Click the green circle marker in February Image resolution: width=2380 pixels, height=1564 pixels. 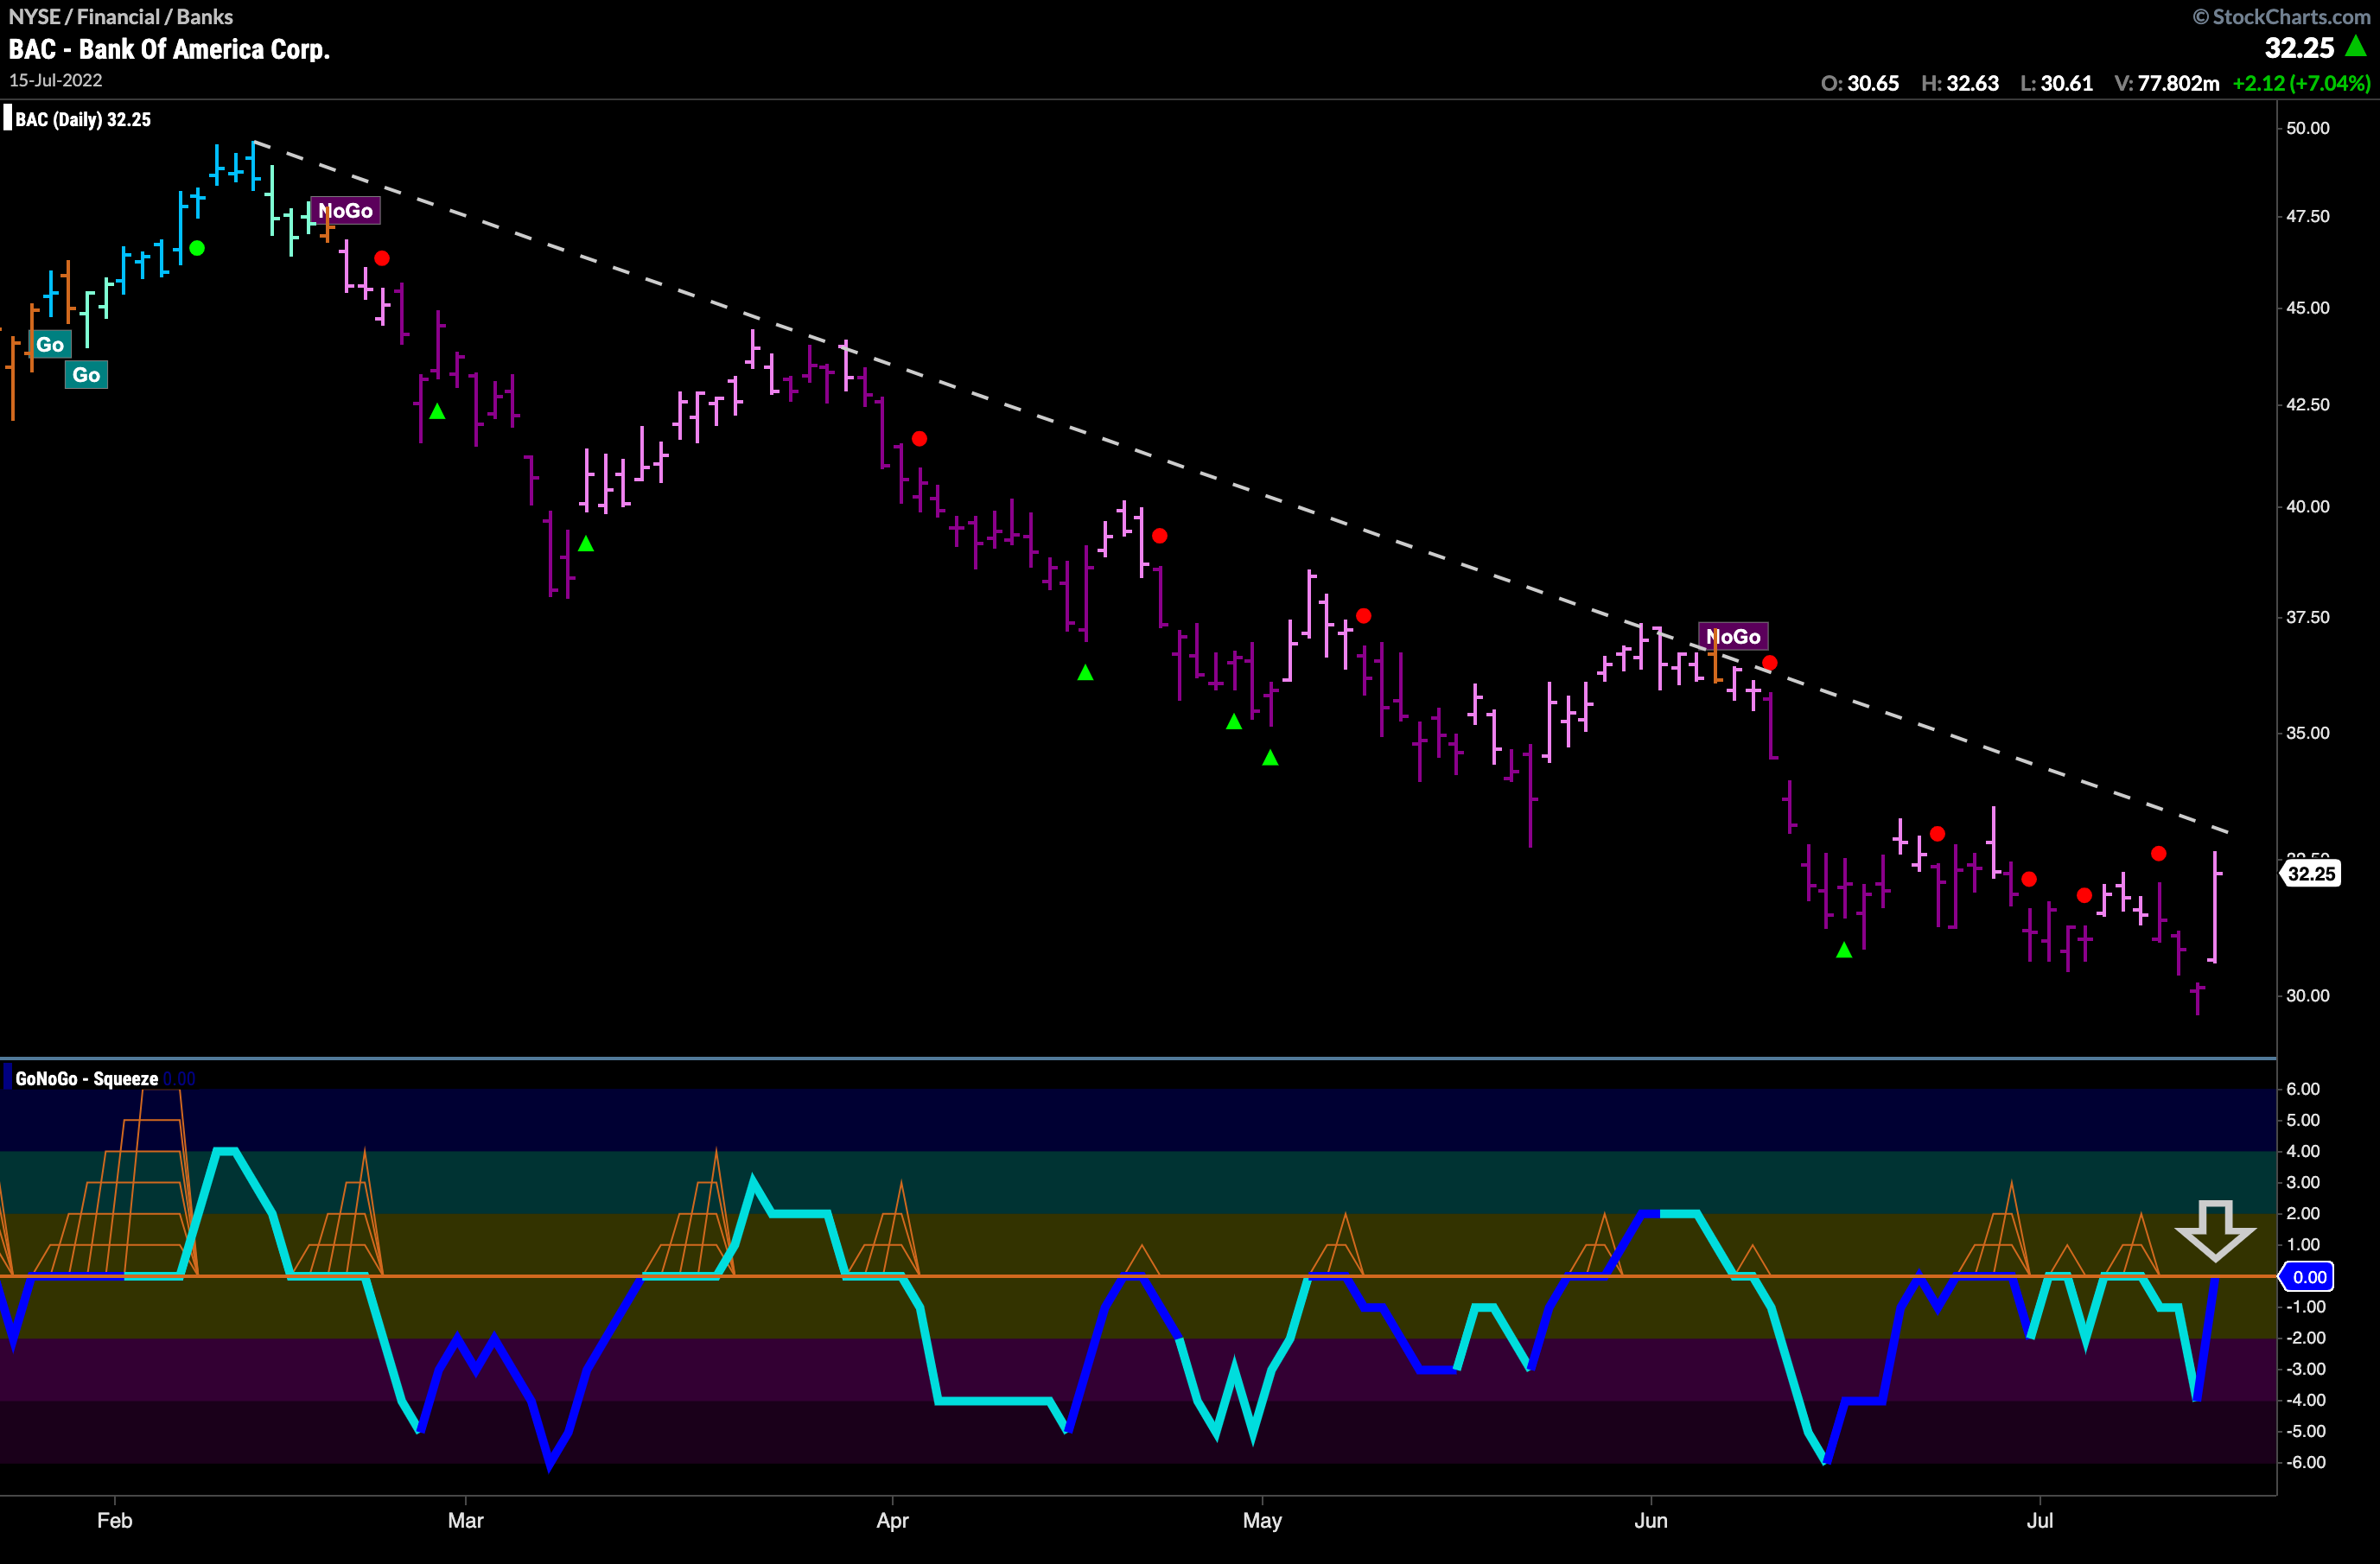tap(197, 248)
